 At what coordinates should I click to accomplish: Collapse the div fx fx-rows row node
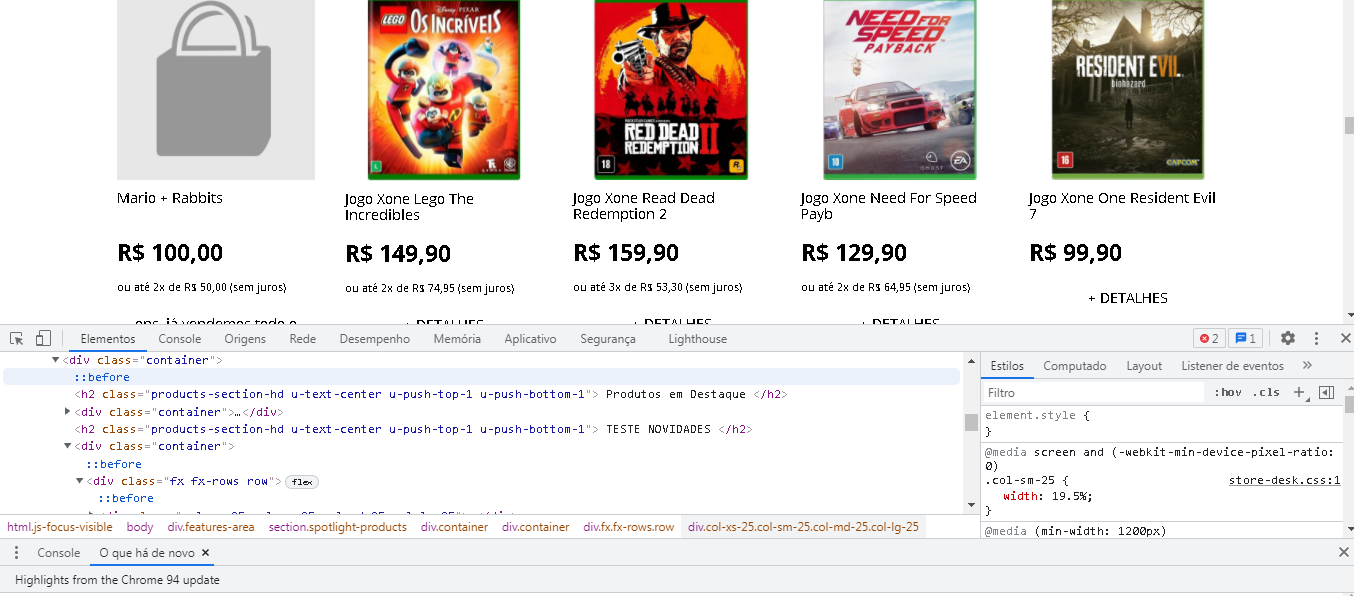80,481
